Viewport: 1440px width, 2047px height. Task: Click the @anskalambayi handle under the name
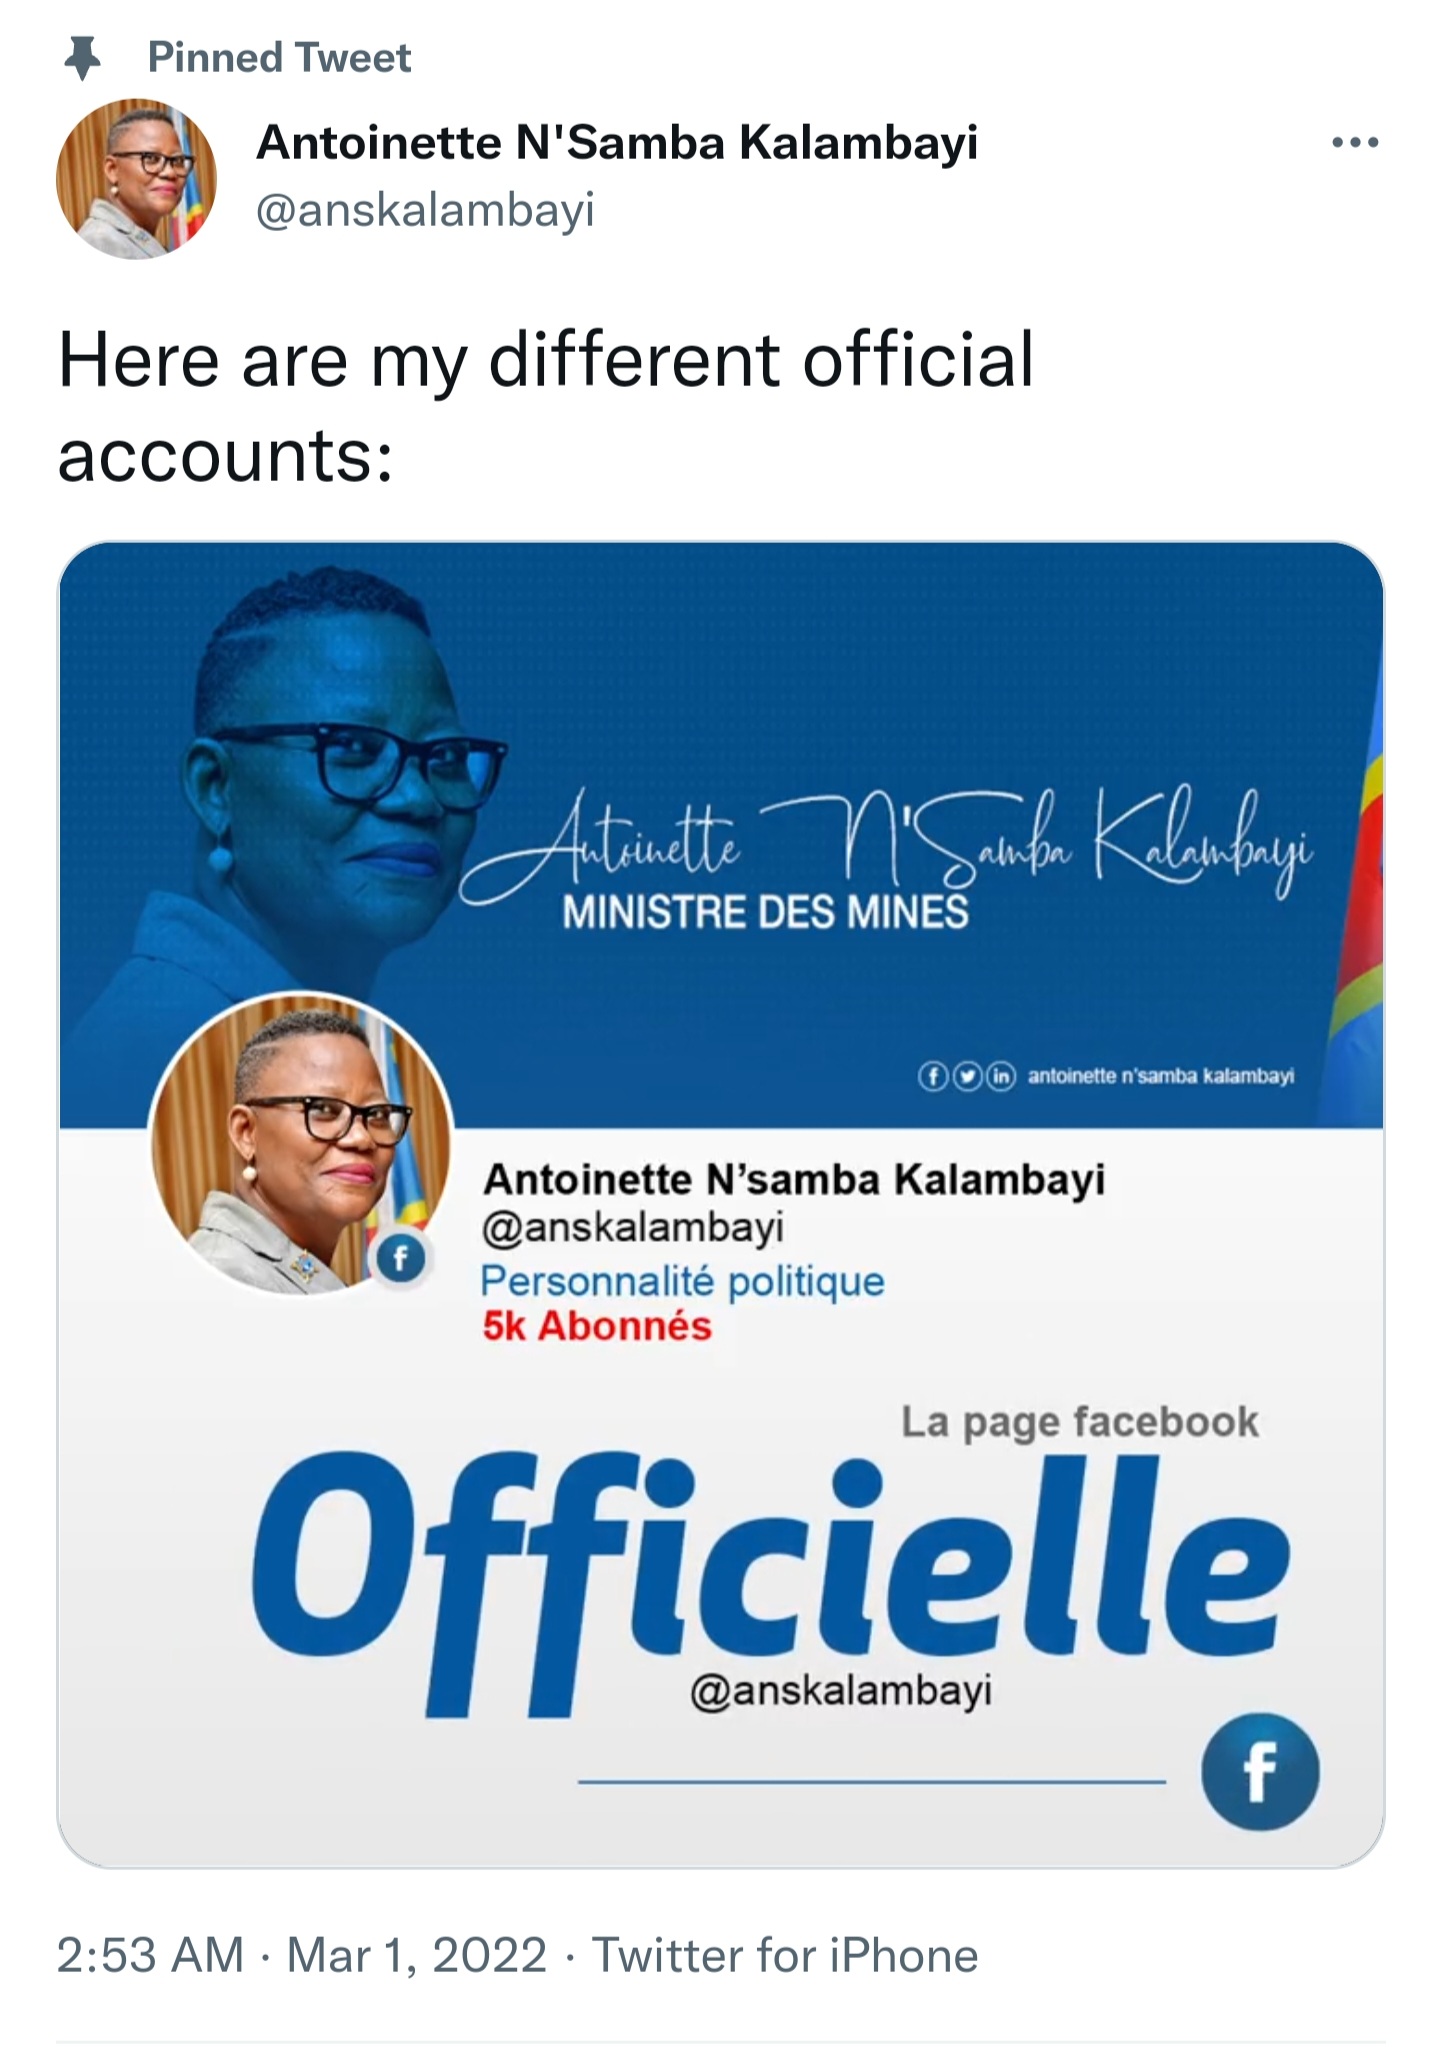pos(426,210)
